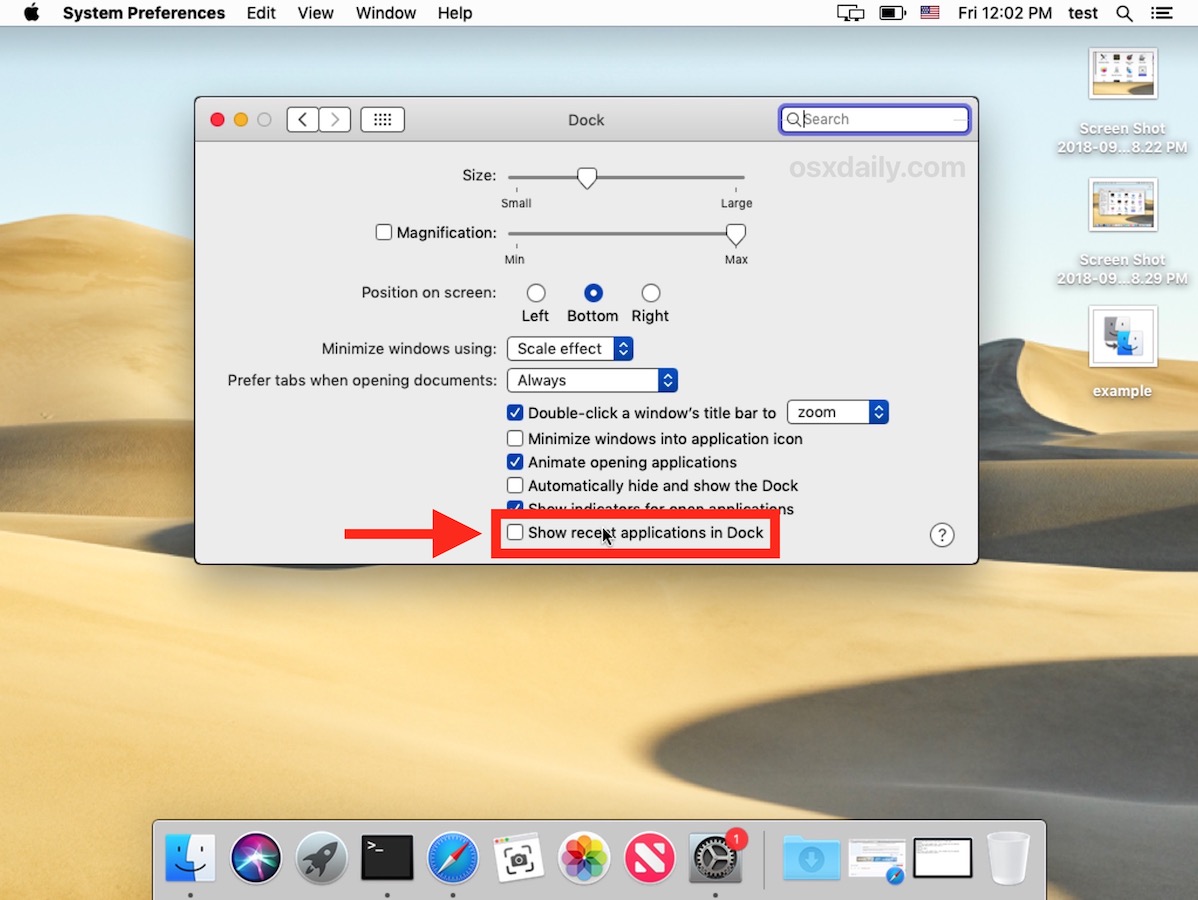This screenshot has height=900, width=1198.
Task: Click the Help question mark button
Action: [941, 534]
